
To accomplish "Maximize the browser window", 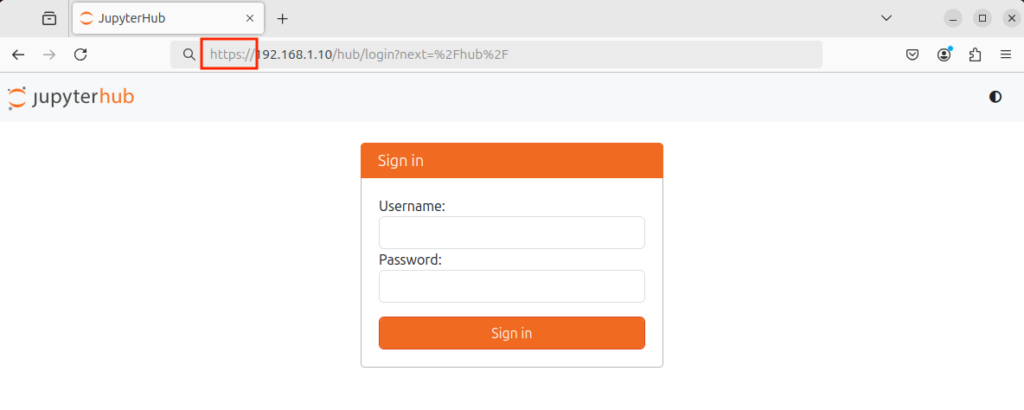I will [x=982, y=18].
